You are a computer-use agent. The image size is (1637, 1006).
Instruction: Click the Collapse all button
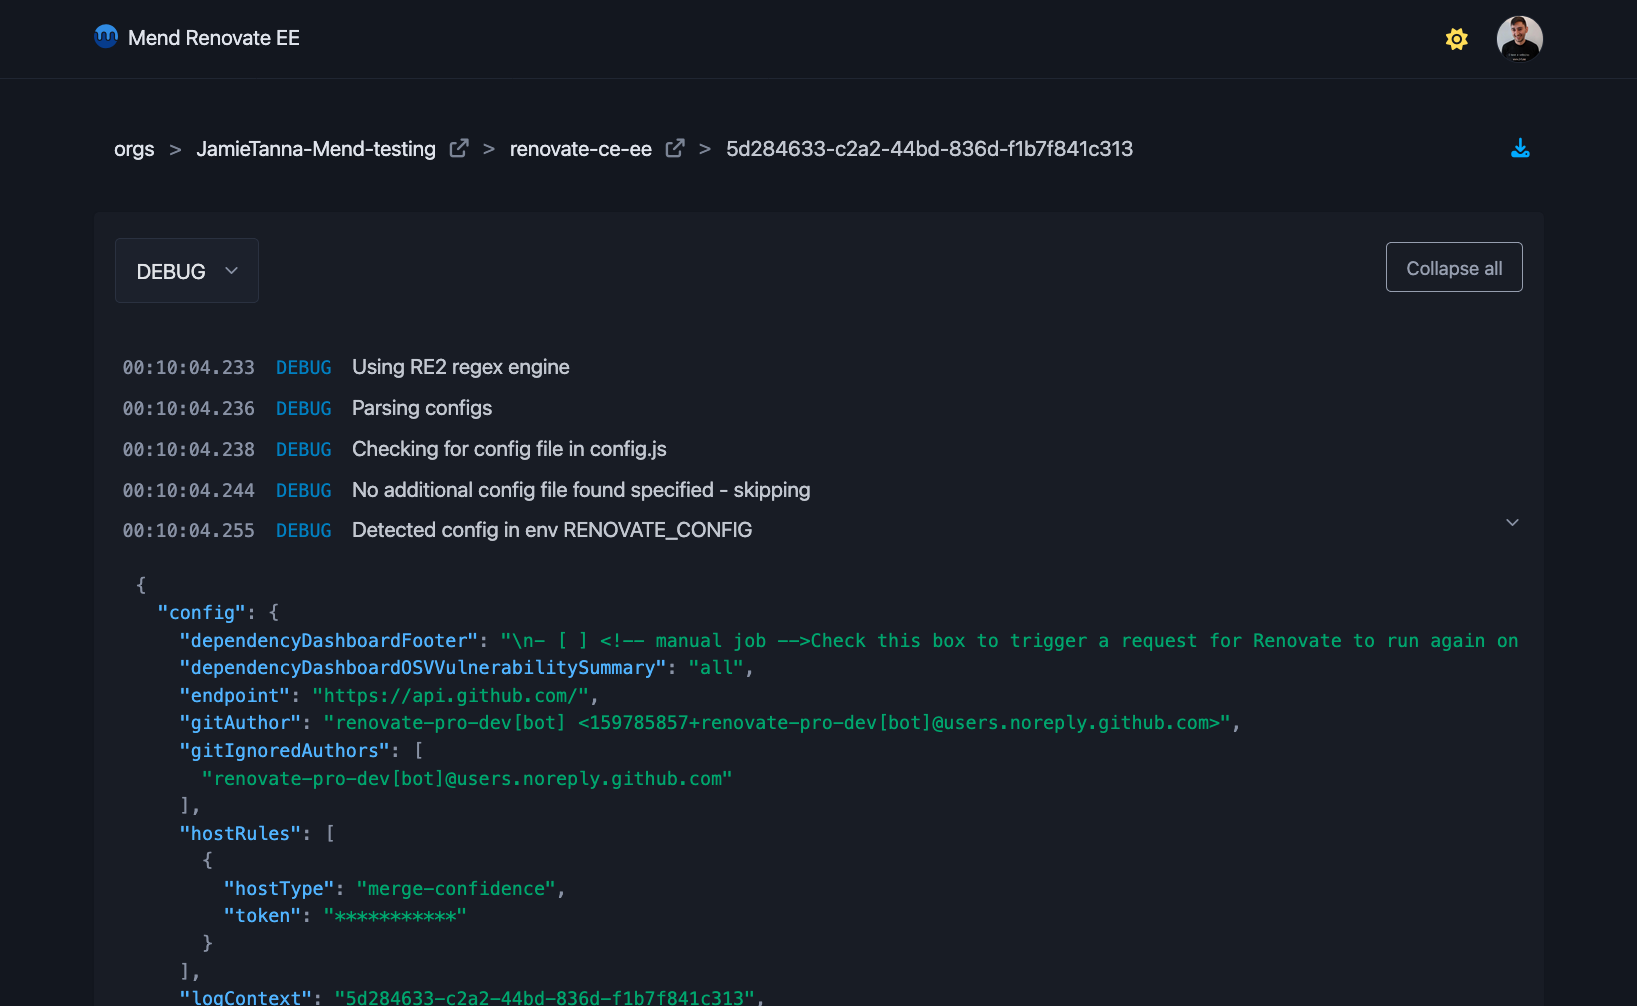tap(1453, 267)
